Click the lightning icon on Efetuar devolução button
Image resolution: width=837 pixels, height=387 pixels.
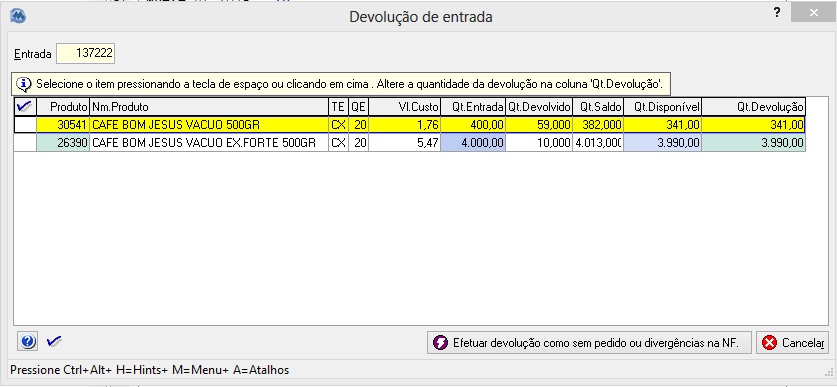pos(440,343)
